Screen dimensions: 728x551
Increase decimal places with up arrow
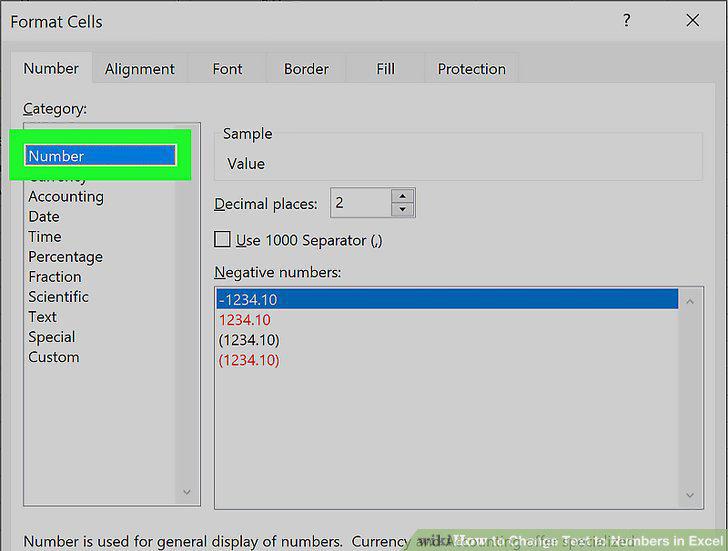(x=402, y=196)
